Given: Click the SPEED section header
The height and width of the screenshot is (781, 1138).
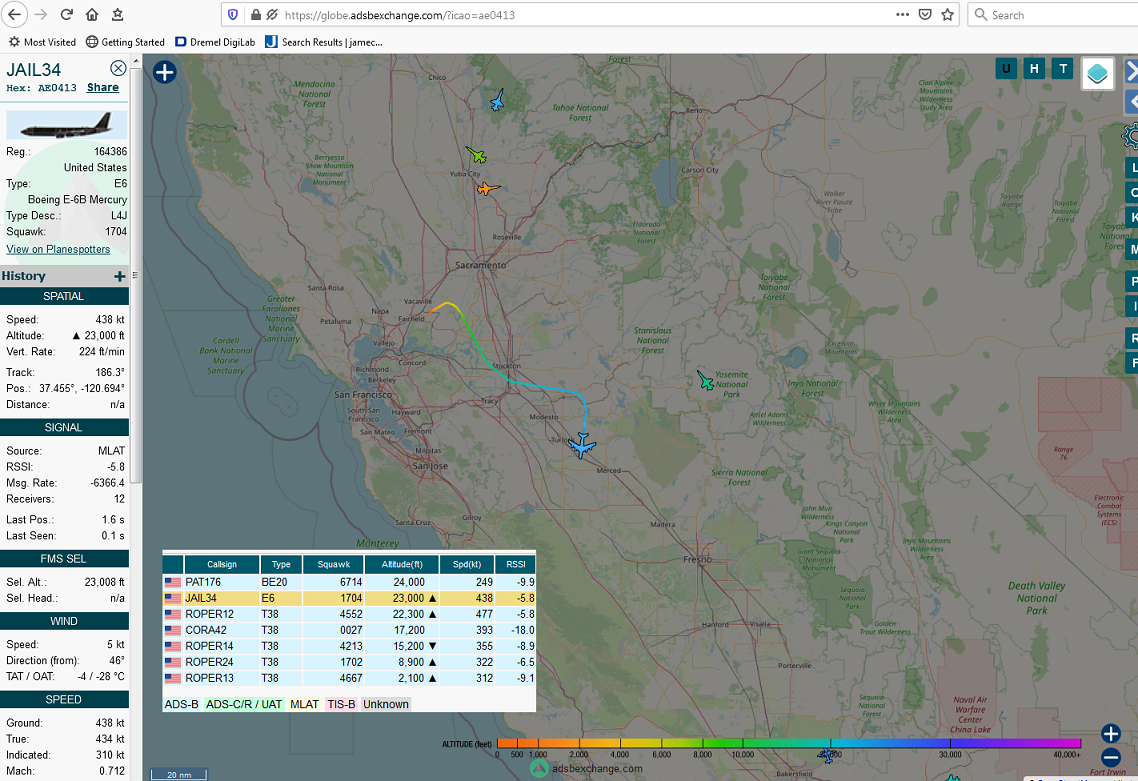Looking at the screenshot, I should (64, 700).
